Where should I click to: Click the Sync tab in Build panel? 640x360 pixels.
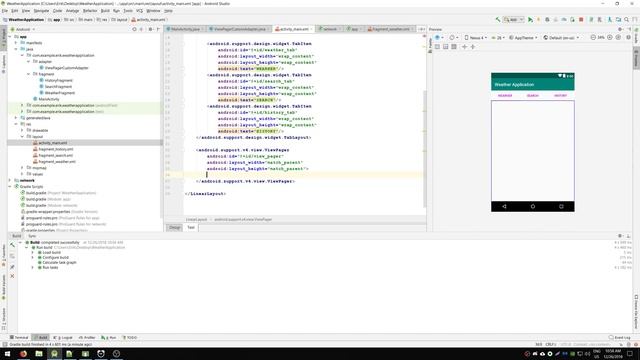(32, 236)
